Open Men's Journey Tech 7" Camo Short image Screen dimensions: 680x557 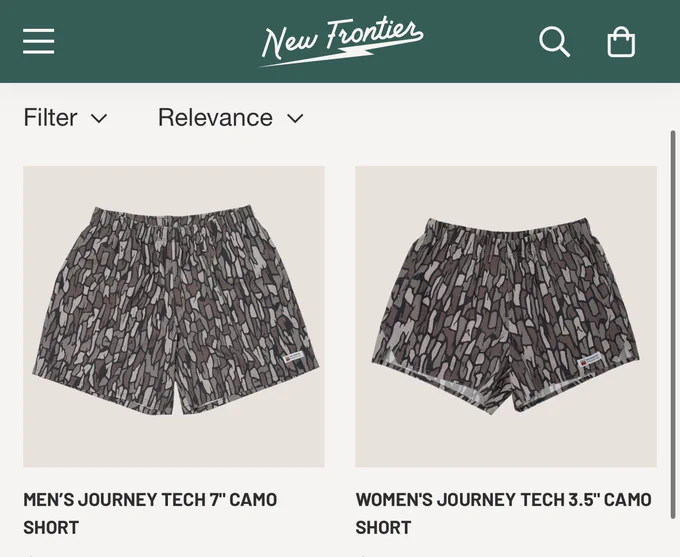(174, 316)
